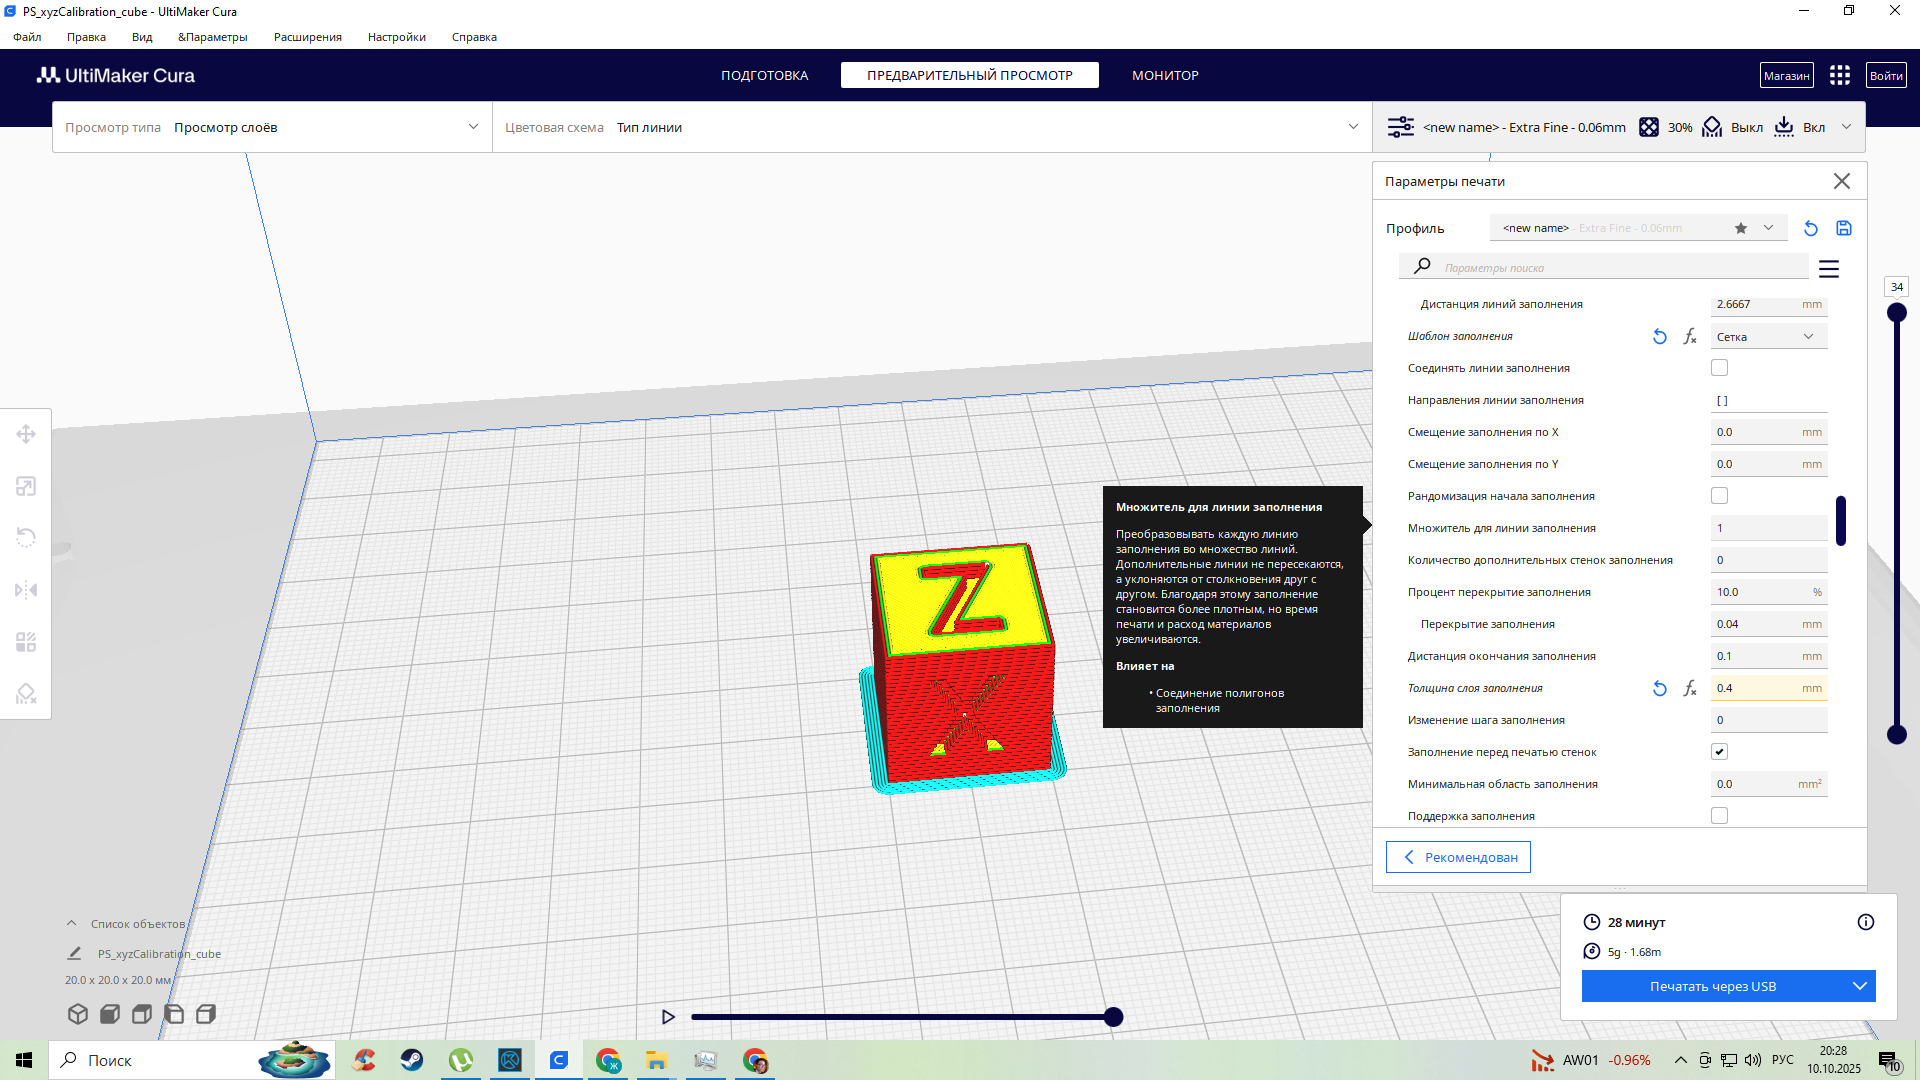Click the 'Рекомендован' button
The width and height of the screenshot is (1920, 1080).
(1458, 857)
